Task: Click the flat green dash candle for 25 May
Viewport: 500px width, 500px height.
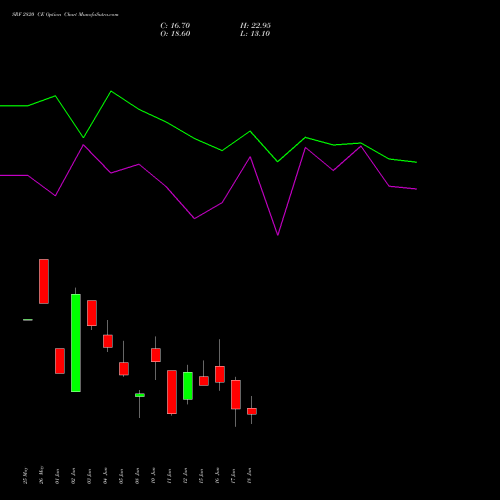Action: 28,320
